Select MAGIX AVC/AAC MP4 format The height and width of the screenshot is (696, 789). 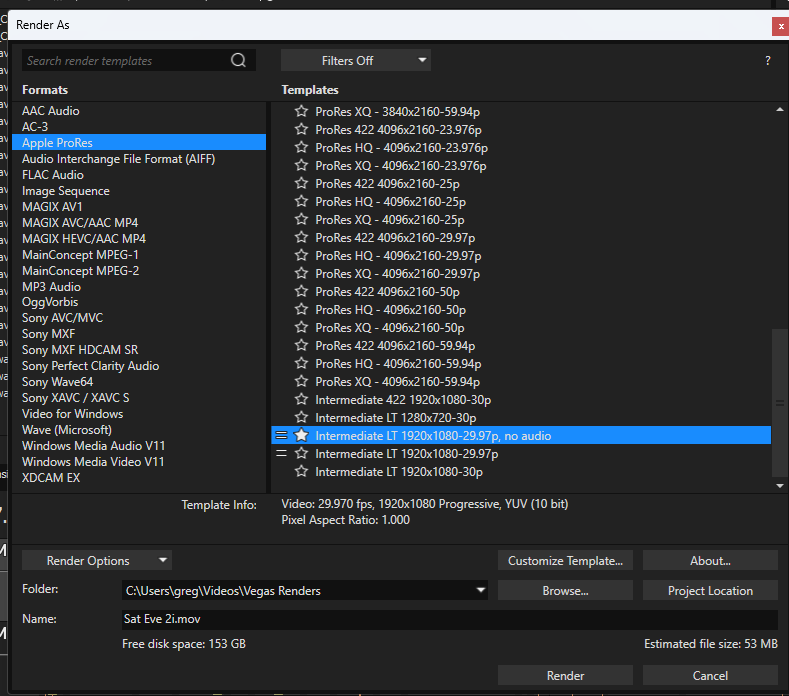pyautogui.click(x=80, y=223)
